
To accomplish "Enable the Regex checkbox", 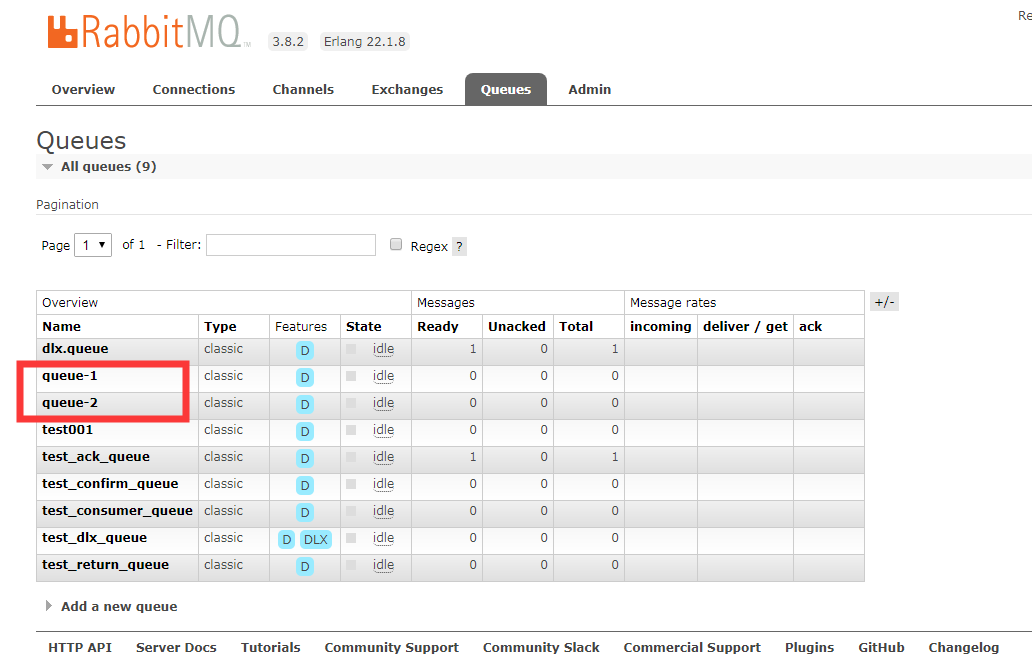I will 396,244.
